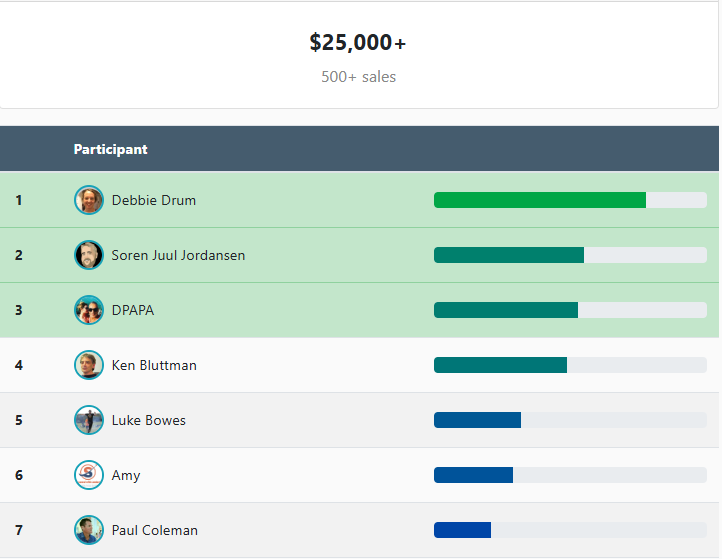Click Luke Bowes' avatar image
This screenshot has width=722, height=559.
pyautogui.click(x=89, y=420)
